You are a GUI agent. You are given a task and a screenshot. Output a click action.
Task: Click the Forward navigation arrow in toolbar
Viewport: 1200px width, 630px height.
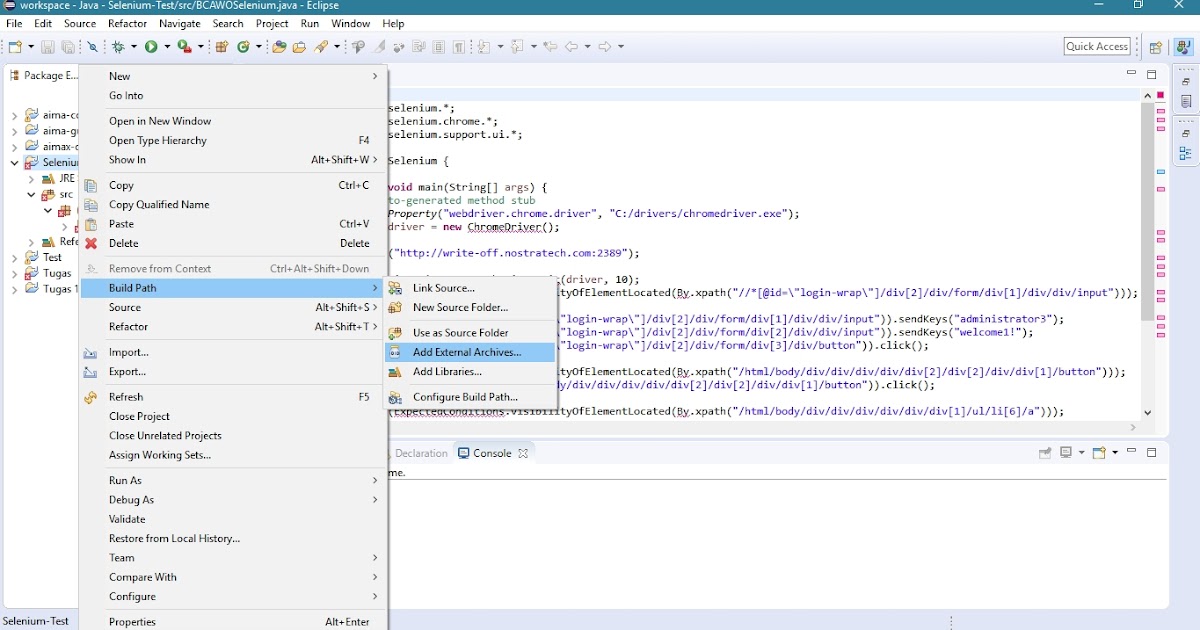[x=605, y=46]
